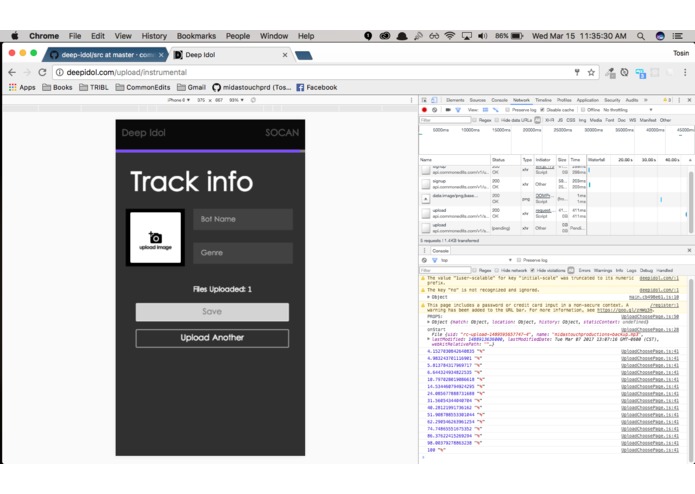Open the macOS Notification Center icon
The height and width of the screenshot is (494, 695).
tap(677, 36)
